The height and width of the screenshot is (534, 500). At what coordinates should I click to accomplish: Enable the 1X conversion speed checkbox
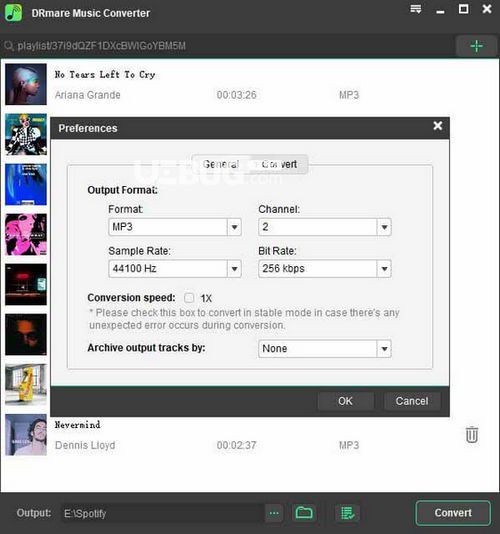189,298
